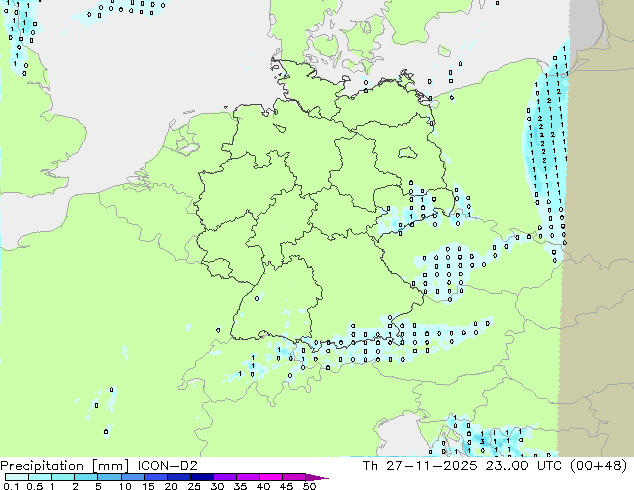Image resolution: width=634 pixels, height=490 pixels.
Task: Click the '10' legend scale label
Action: pos(125,486)
